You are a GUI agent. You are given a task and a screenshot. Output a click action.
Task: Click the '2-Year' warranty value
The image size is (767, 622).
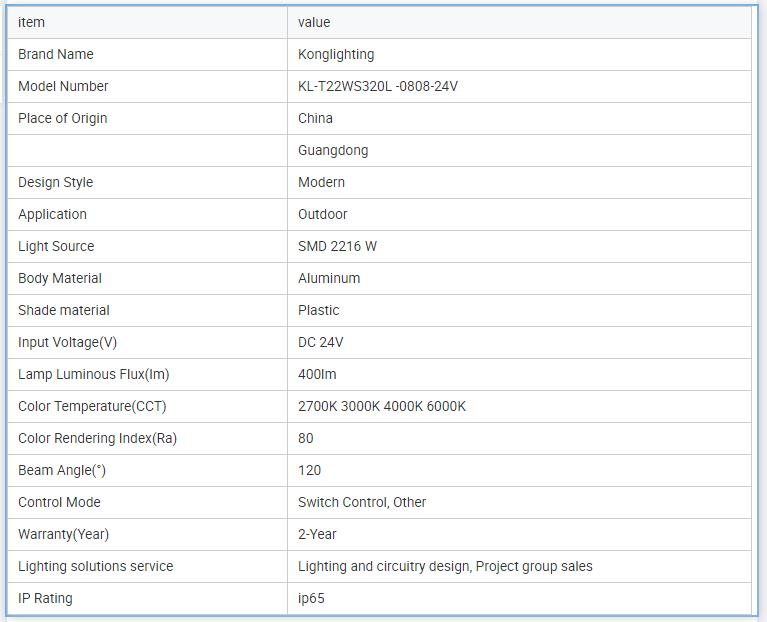[317, 534]
